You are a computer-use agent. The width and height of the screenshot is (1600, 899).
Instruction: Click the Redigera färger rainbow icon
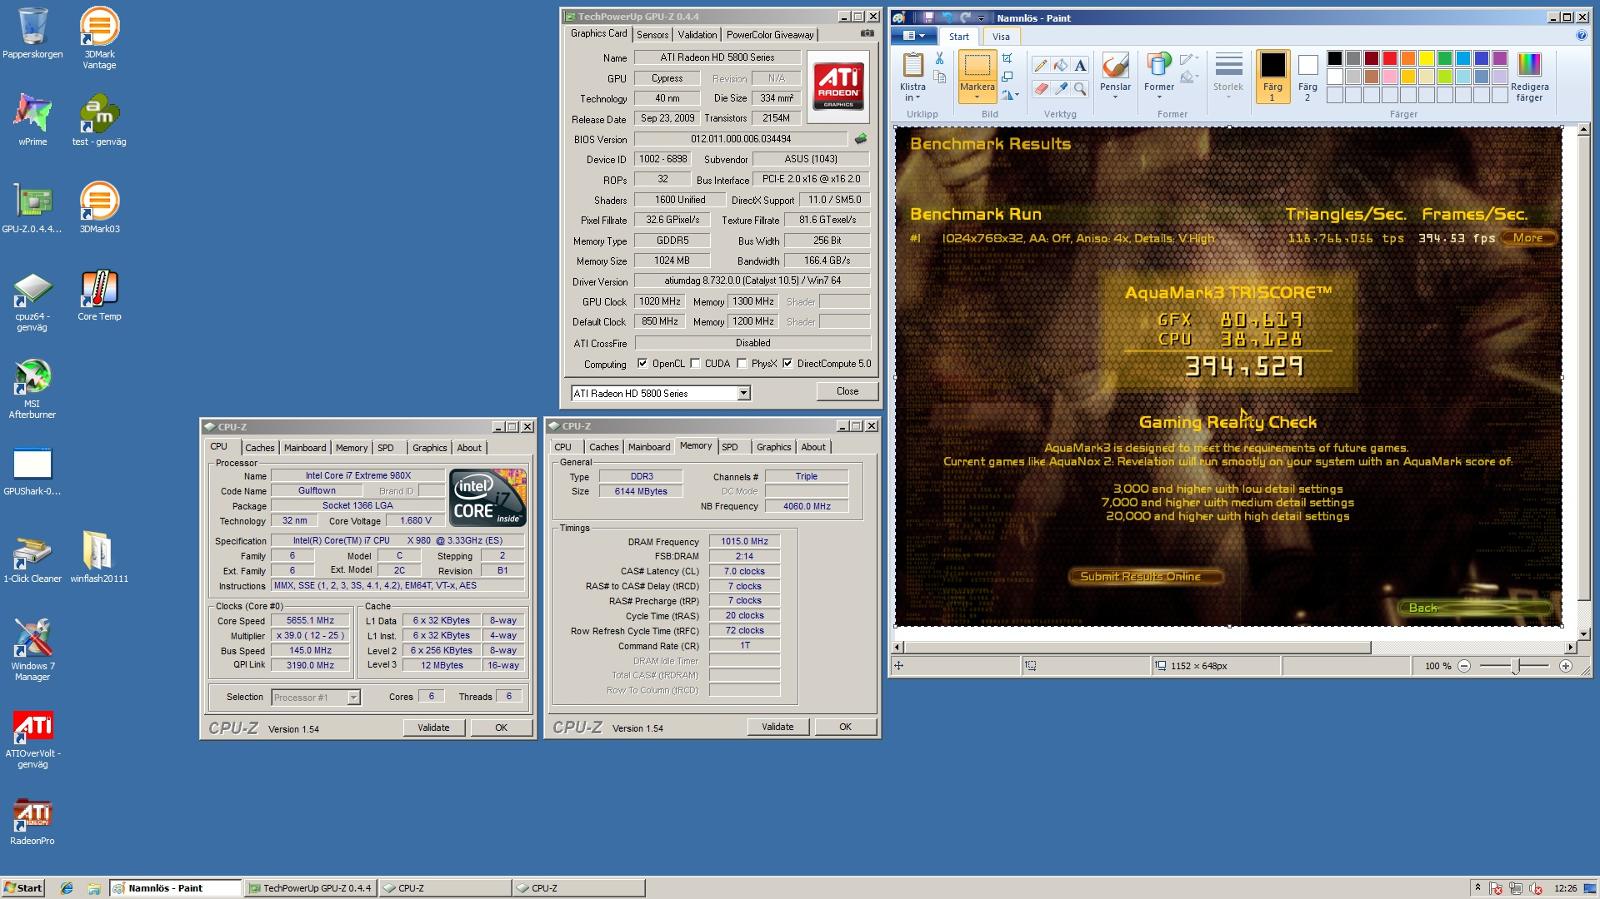[x=1529, y=65]
